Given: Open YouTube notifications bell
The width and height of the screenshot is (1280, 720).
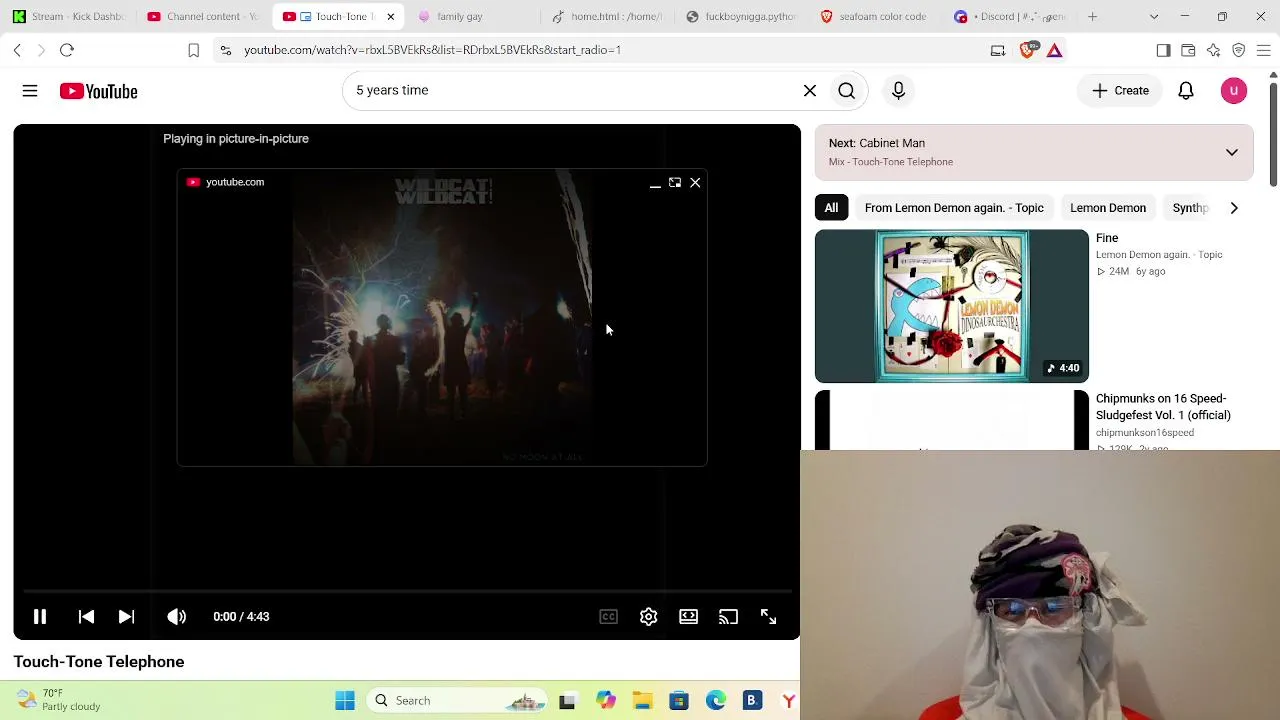Looking at the screenshot, I should click(1186, 91).
